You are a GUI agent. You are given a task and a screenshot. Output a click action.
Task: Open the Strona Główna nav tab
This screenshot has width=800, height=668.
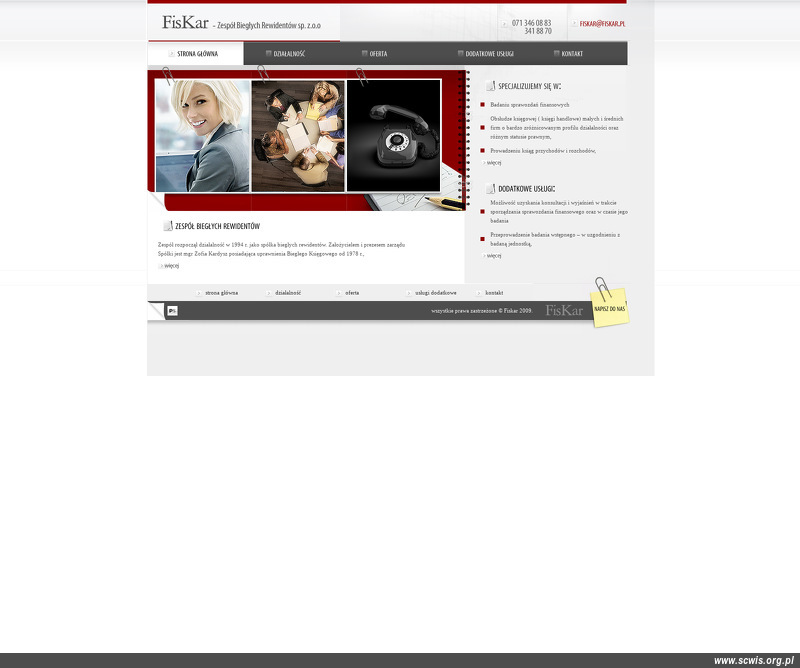(195, 54)
